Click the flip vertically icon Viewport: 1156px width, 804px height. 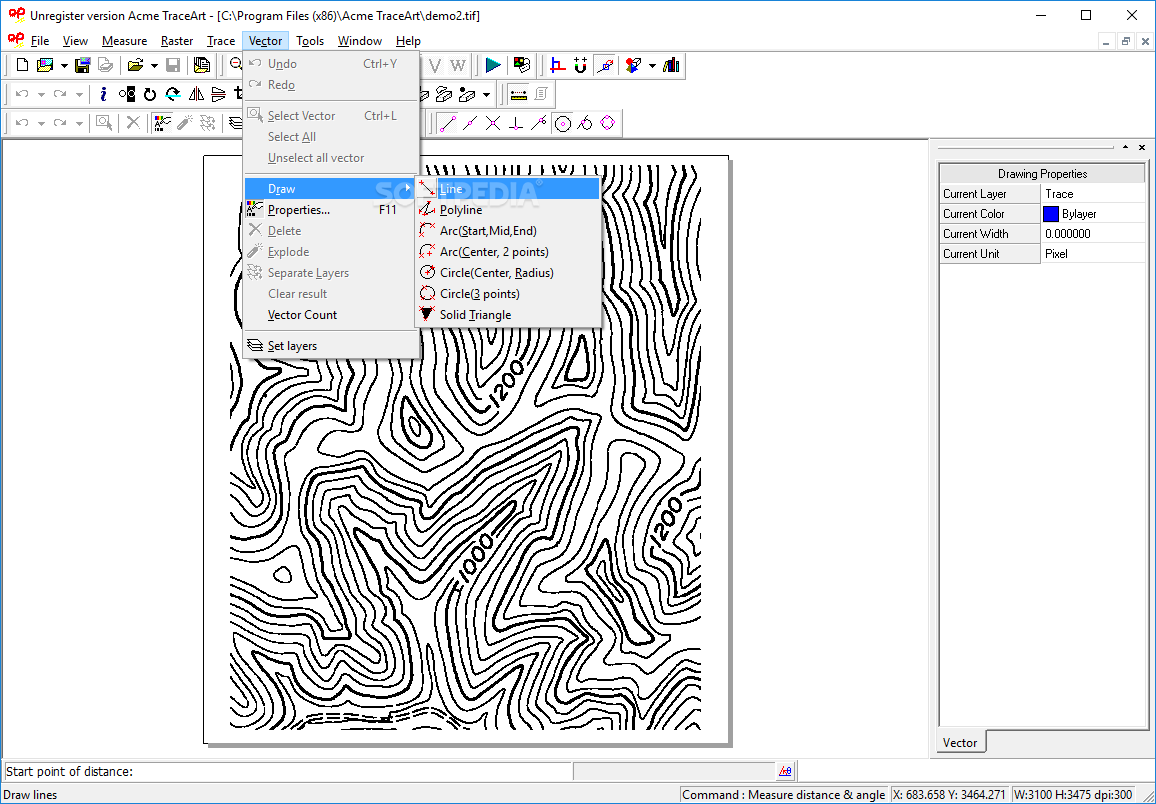218,94
